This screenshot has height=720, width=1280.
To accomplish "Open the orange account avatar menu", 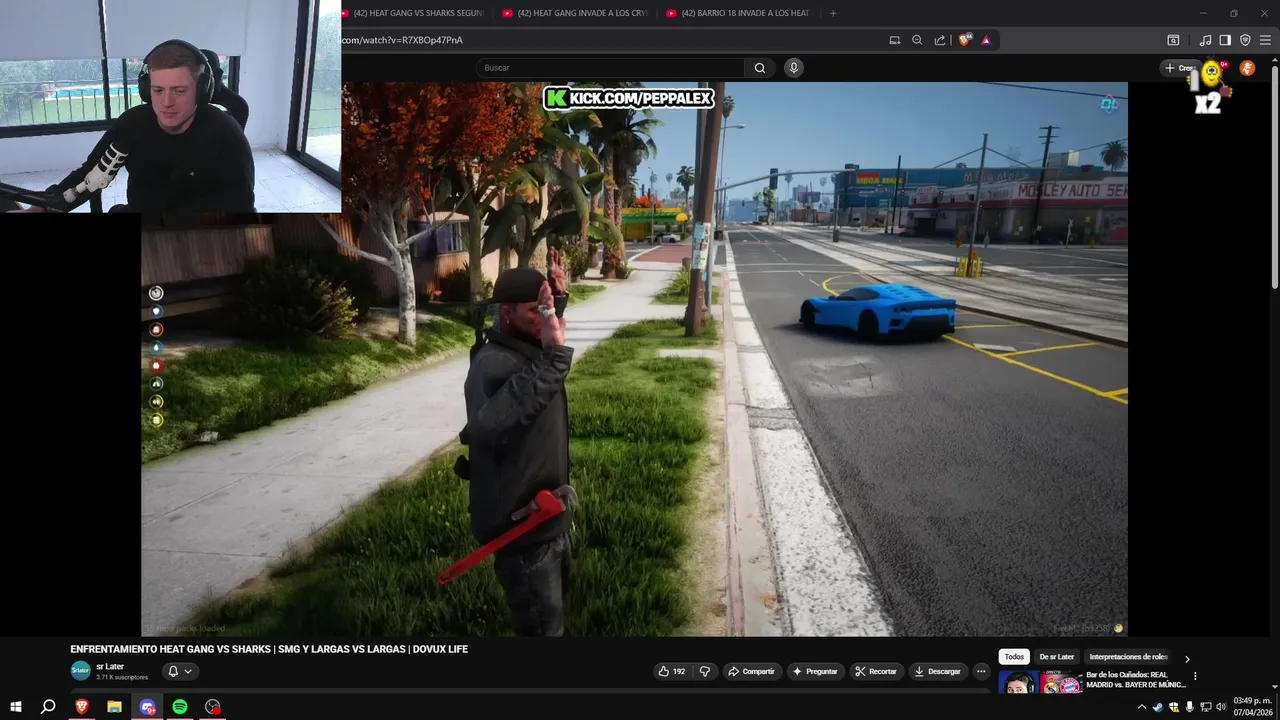I will (1247, 68).
